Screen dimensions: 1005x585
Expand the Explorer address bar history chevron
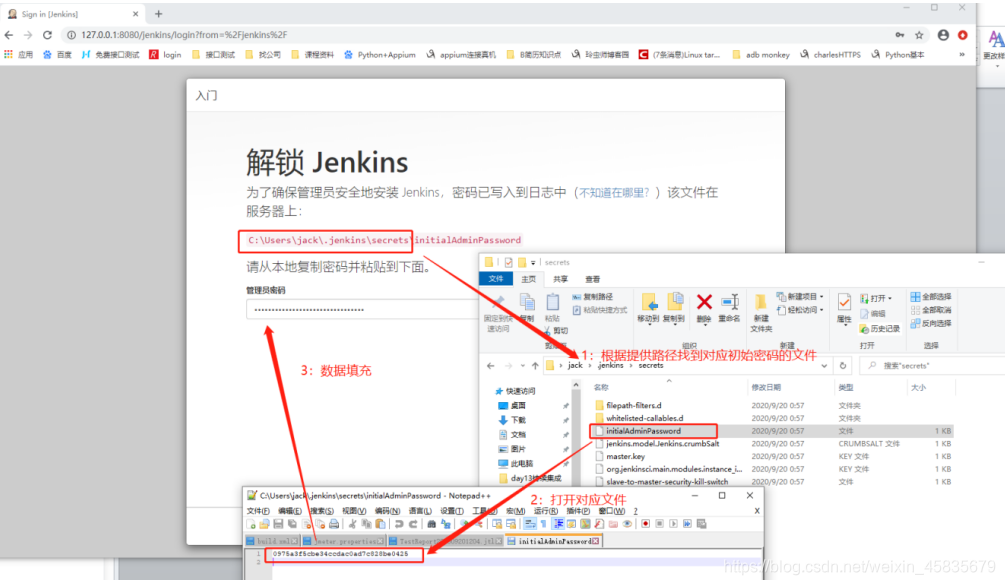tap(824, 366)
